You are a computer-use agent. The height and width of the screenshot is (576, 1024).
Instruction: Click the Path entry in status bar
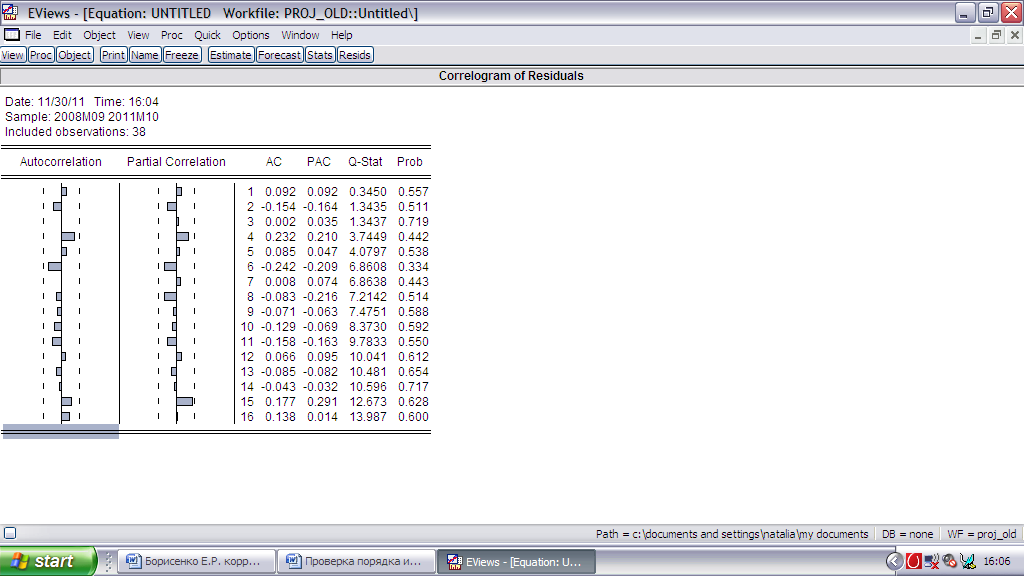(732, 534)
